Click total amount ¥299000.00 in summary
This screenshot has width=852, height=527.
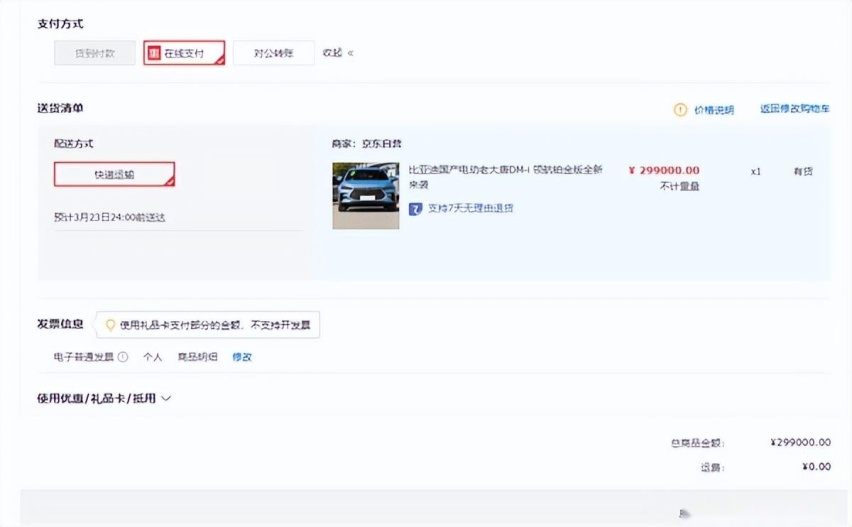(x=800, y=442)
